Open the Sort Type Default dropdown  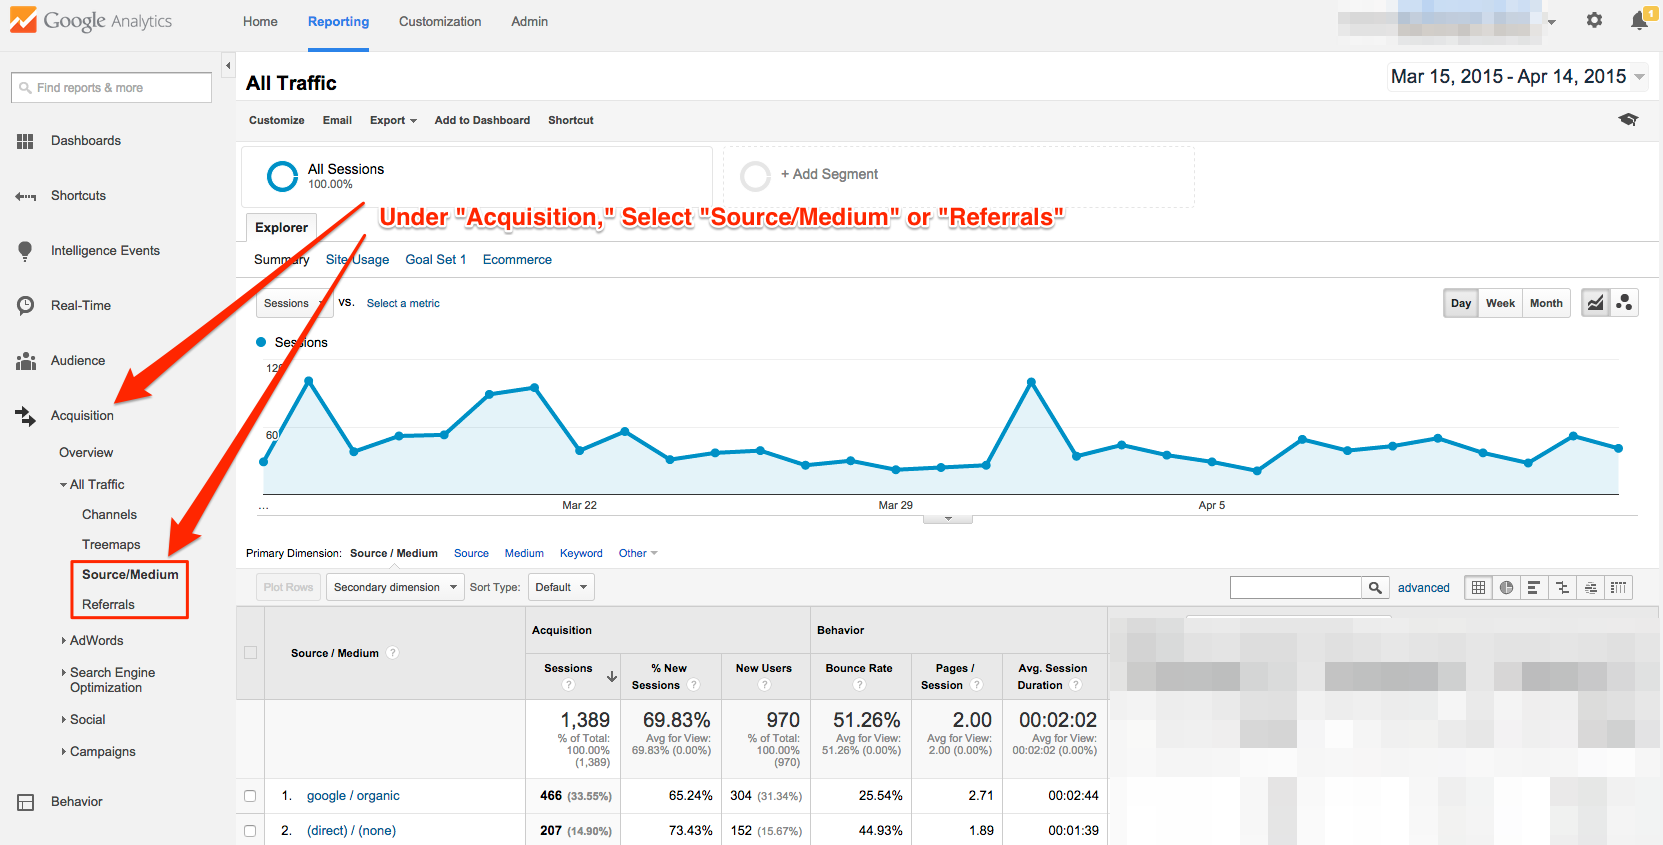coord(561,587)
